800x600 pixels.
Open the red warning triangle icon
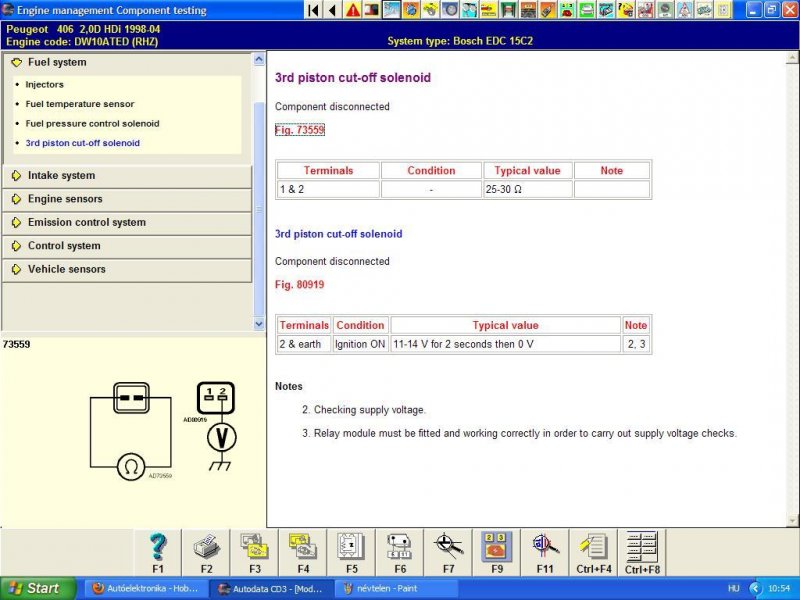[x=353, y=10]
